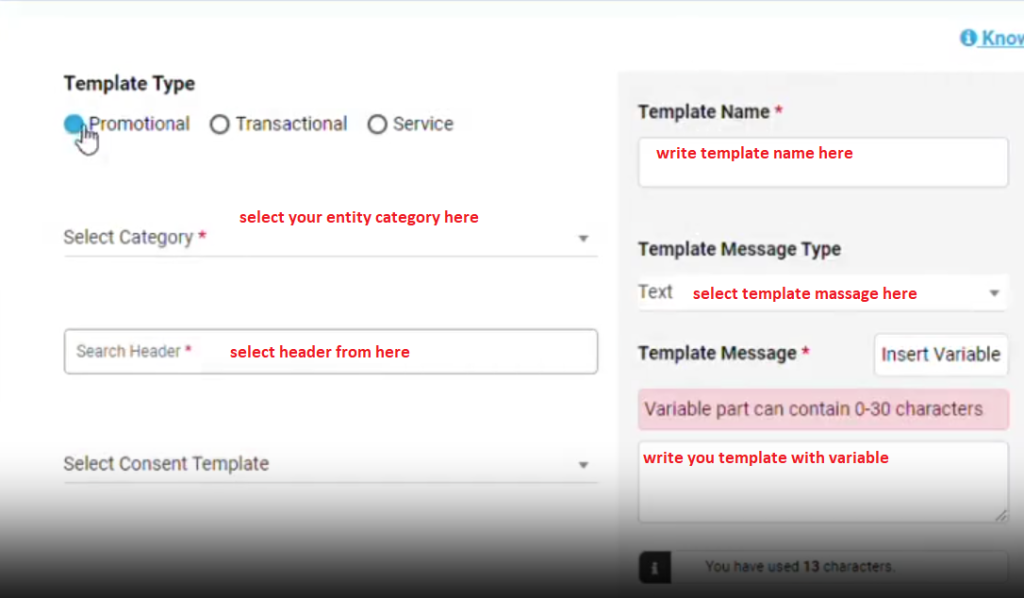Screen dimensions: 1024x598
Task: Click the blue info icon near Know link
Action: pos(968,38)
